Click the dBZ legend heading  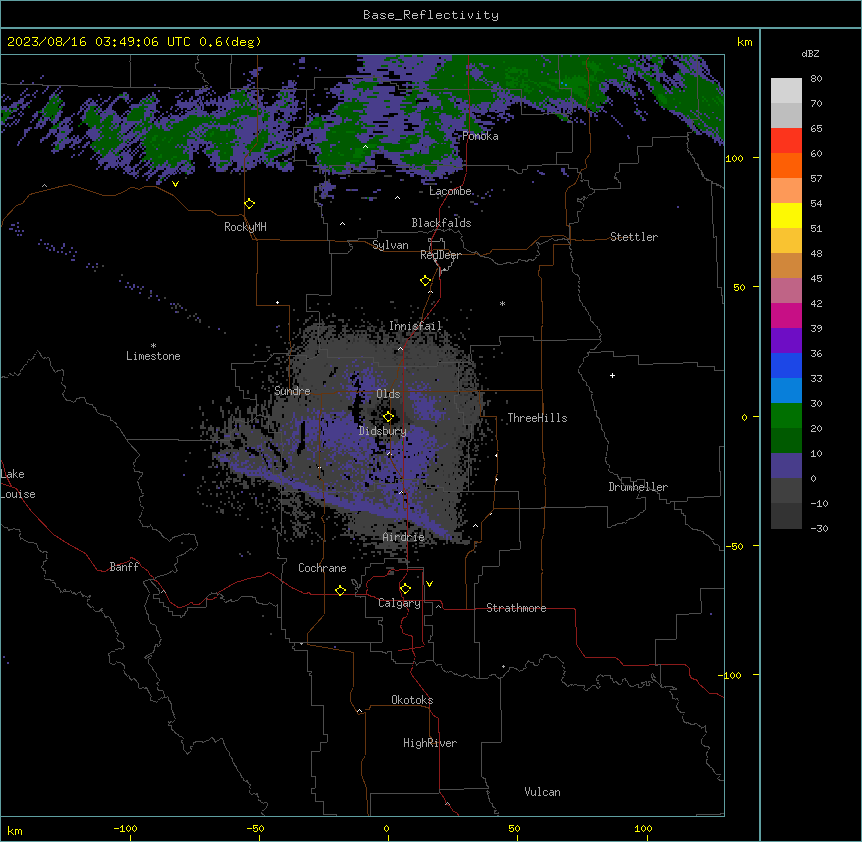coord(810,53)
